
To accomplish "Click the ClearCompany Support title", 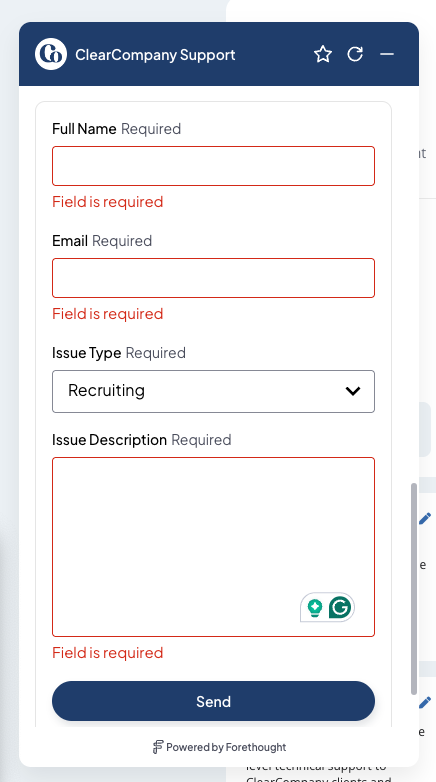I will 155,54.
